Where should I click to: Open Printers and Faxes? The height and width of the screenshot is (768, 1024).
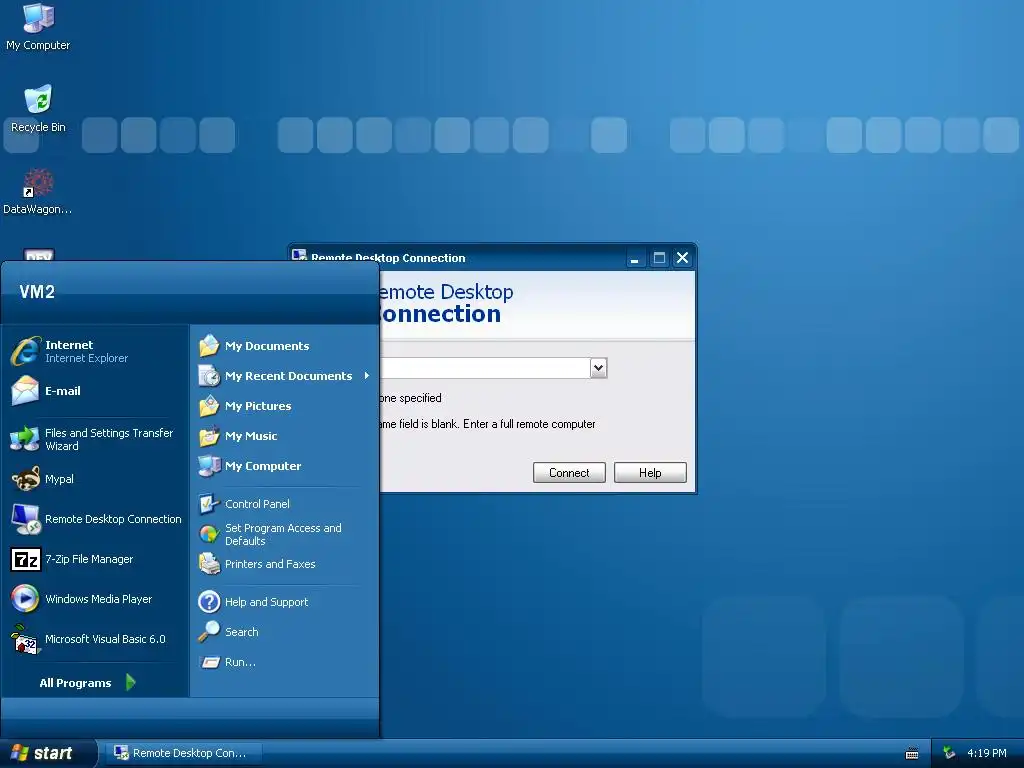tap(257, 564)
